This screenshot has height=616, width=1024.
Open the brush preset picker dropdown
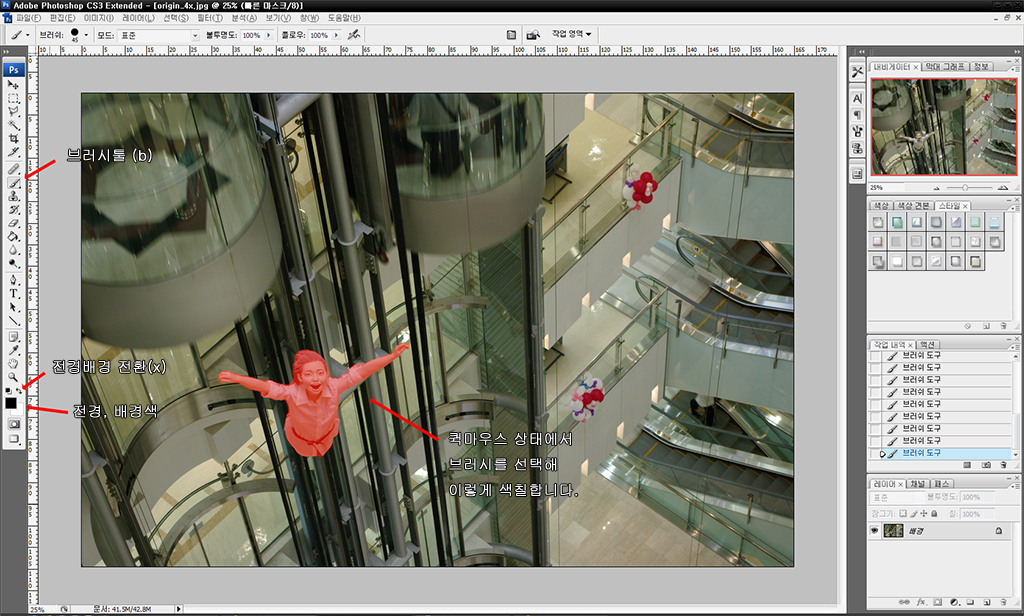click(86, 35)
